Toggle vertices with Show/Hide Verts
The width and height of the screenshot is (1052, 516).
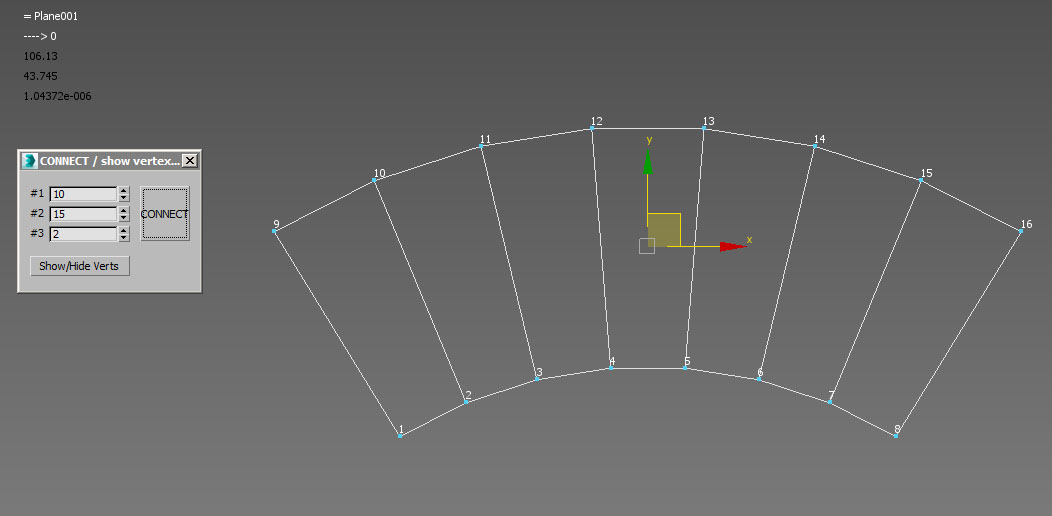[x=80, y=266]
